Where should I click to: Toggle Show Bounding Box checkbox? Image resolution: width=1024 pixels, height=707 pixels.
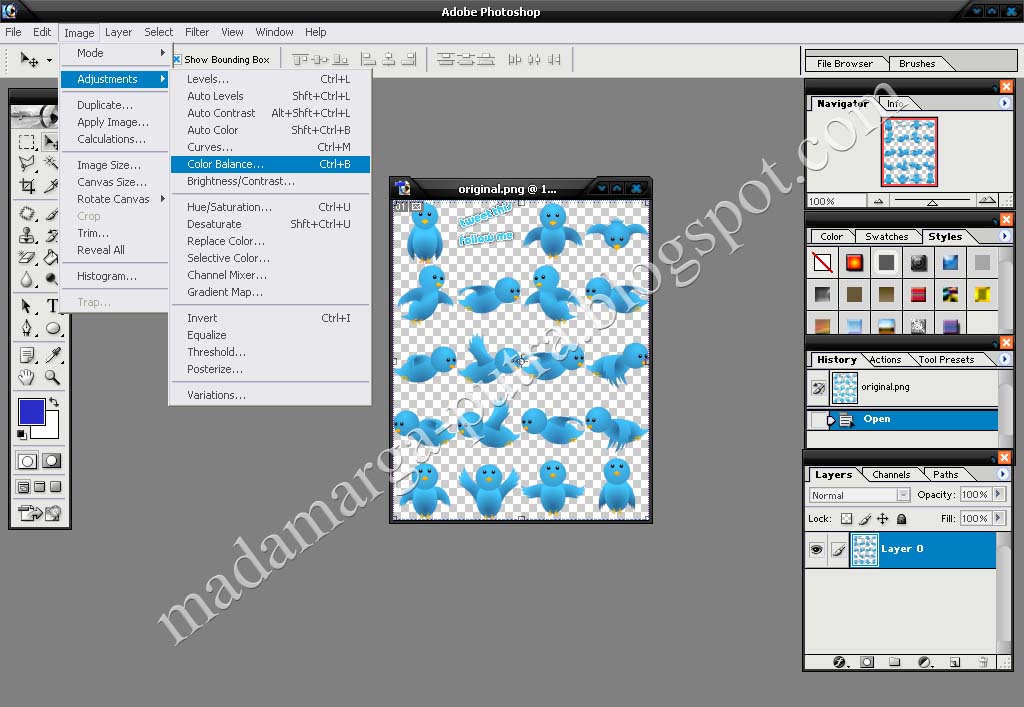pyautogui.click(x=177, y=59)
